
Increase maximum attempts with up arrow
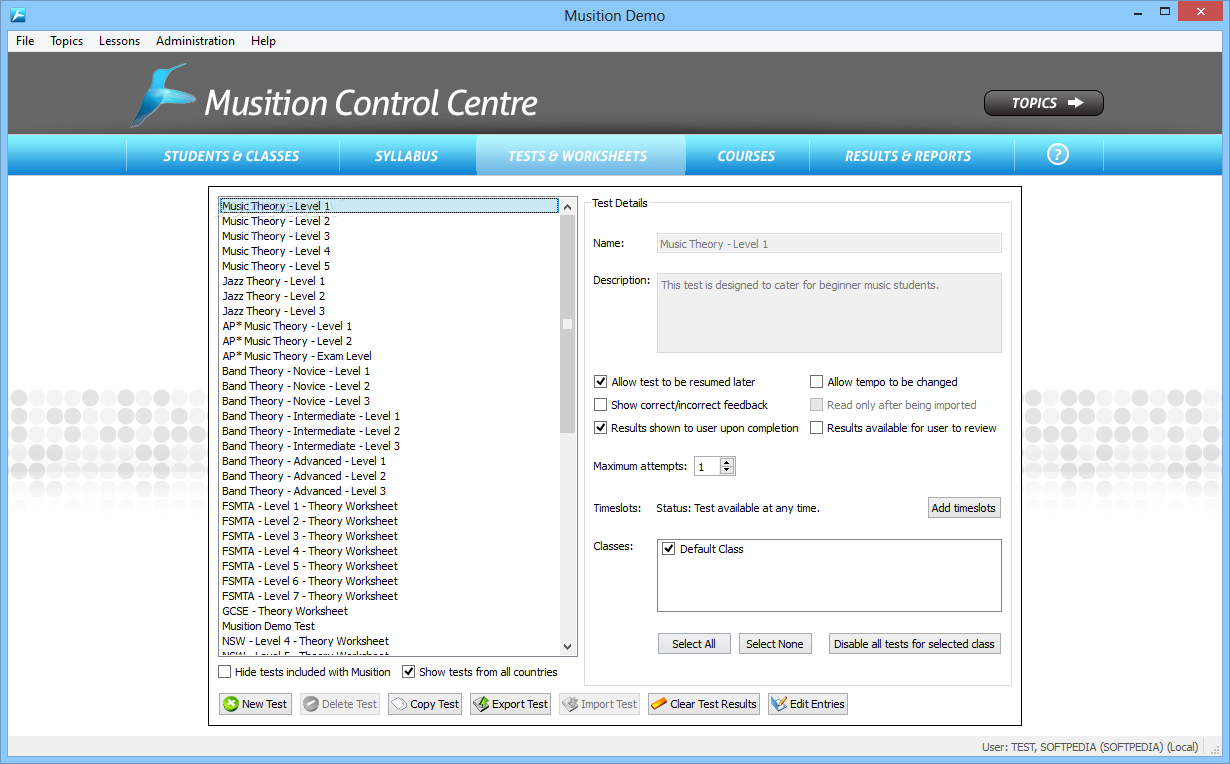[727, 462]
